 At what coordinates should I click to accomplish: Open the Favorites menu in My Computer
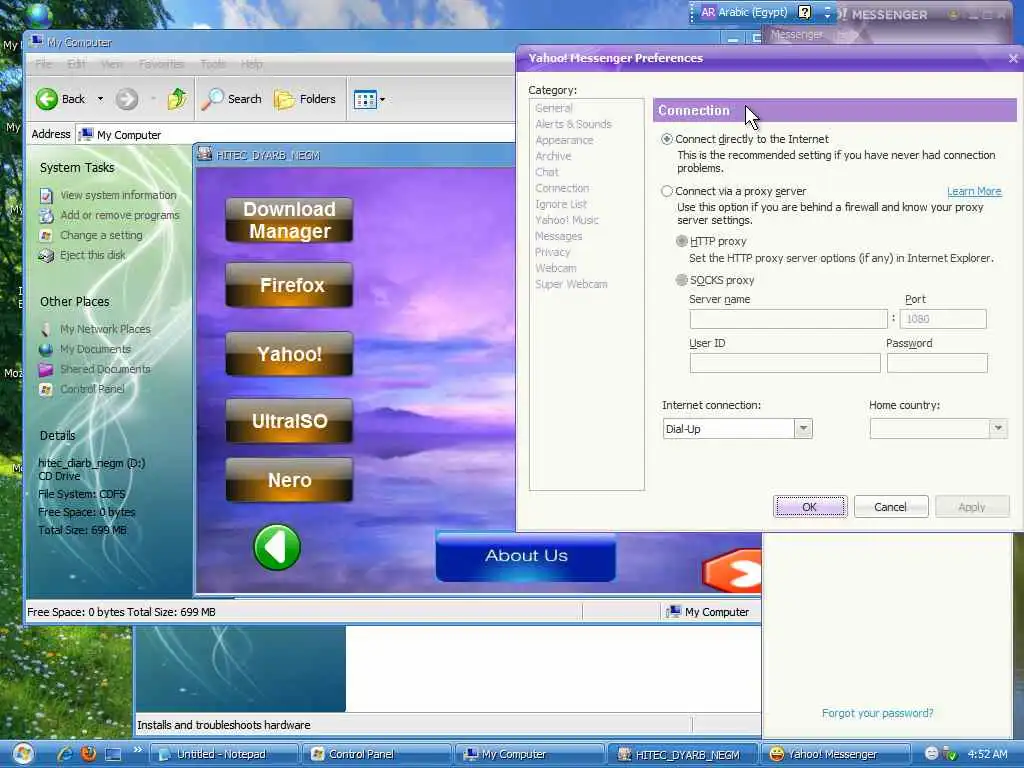161,64
